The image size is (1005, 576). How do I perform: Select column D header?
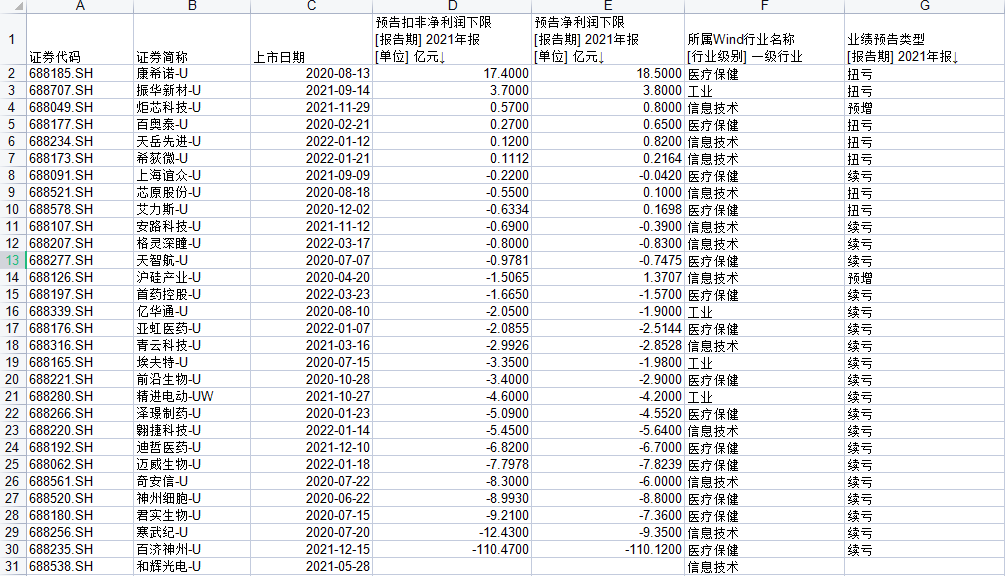click(x=452, y=6)
